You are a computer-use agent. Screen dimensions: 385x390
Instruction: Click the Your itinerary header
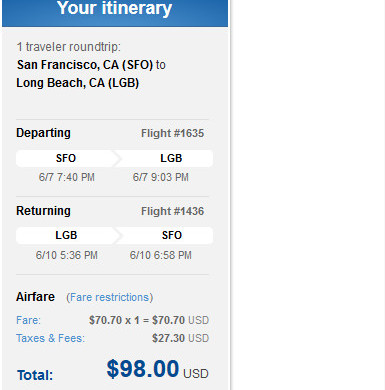115,9
